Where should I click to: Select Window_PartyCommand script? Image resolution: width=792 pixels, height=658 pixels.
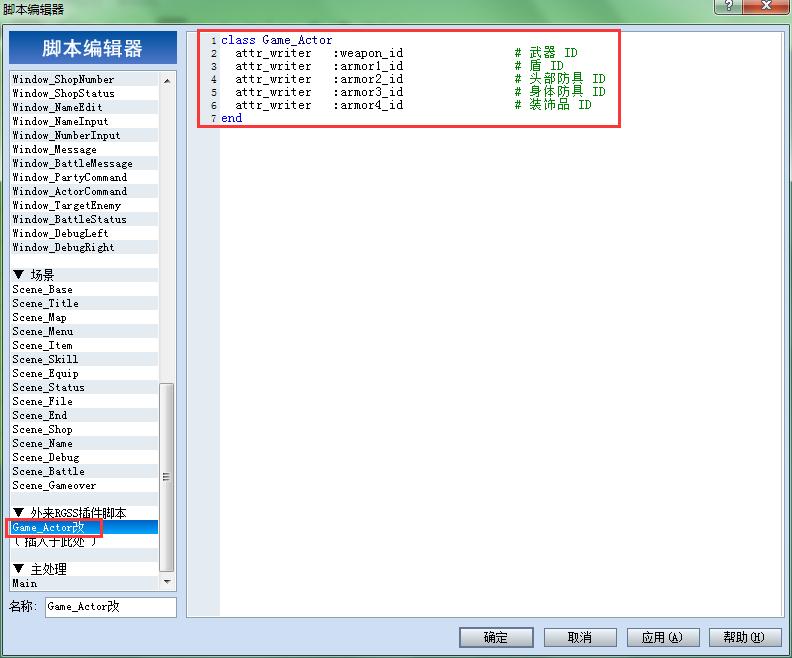(x=84, y=177)
